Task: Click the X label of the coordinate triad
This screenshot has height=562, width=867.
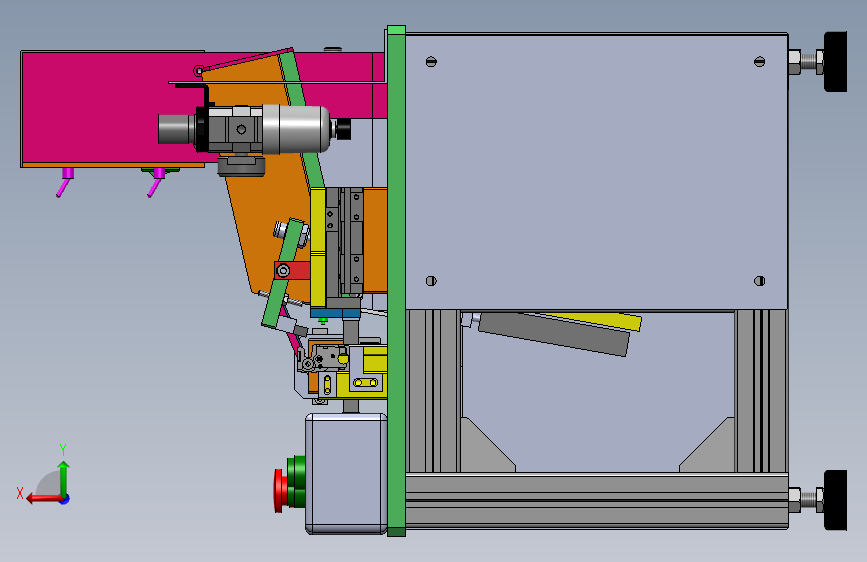Action: coord(20,493)
